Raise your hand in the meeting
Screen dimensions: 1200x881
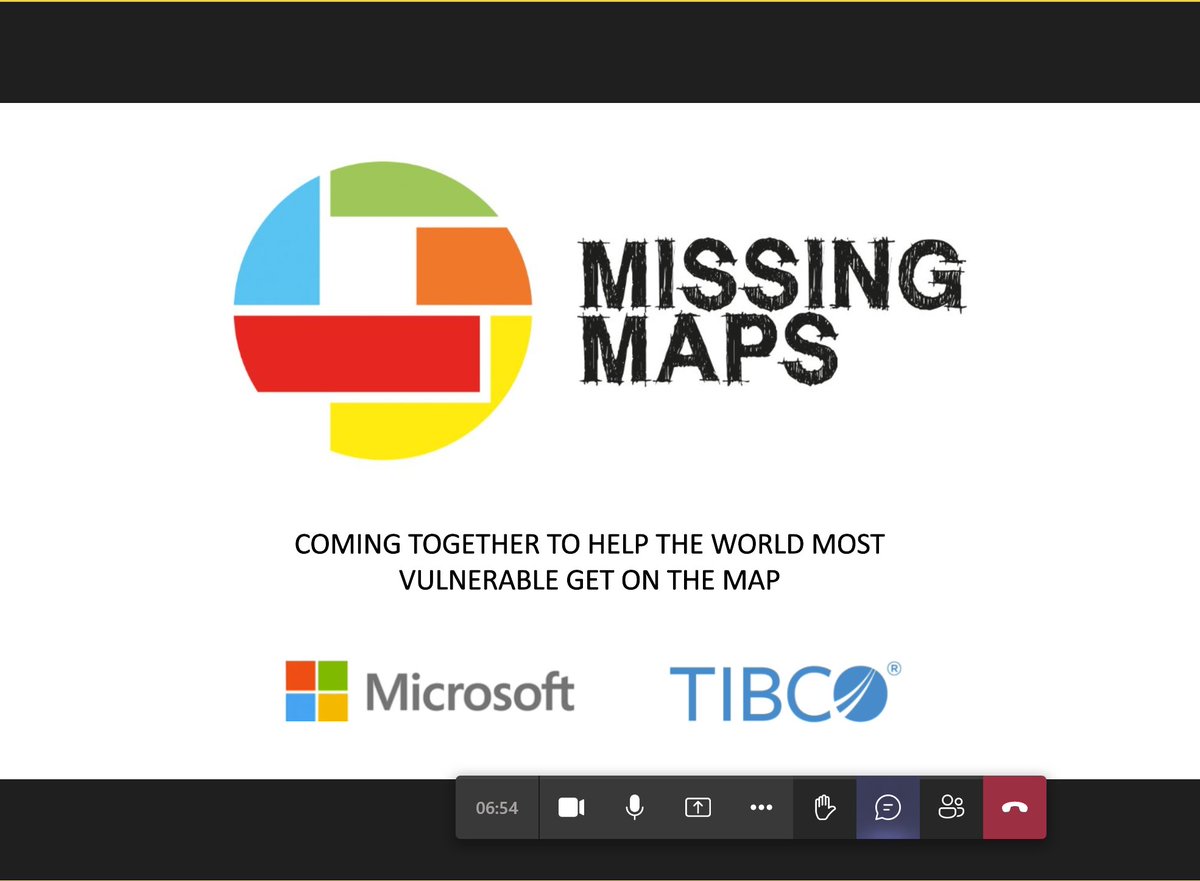824,807
